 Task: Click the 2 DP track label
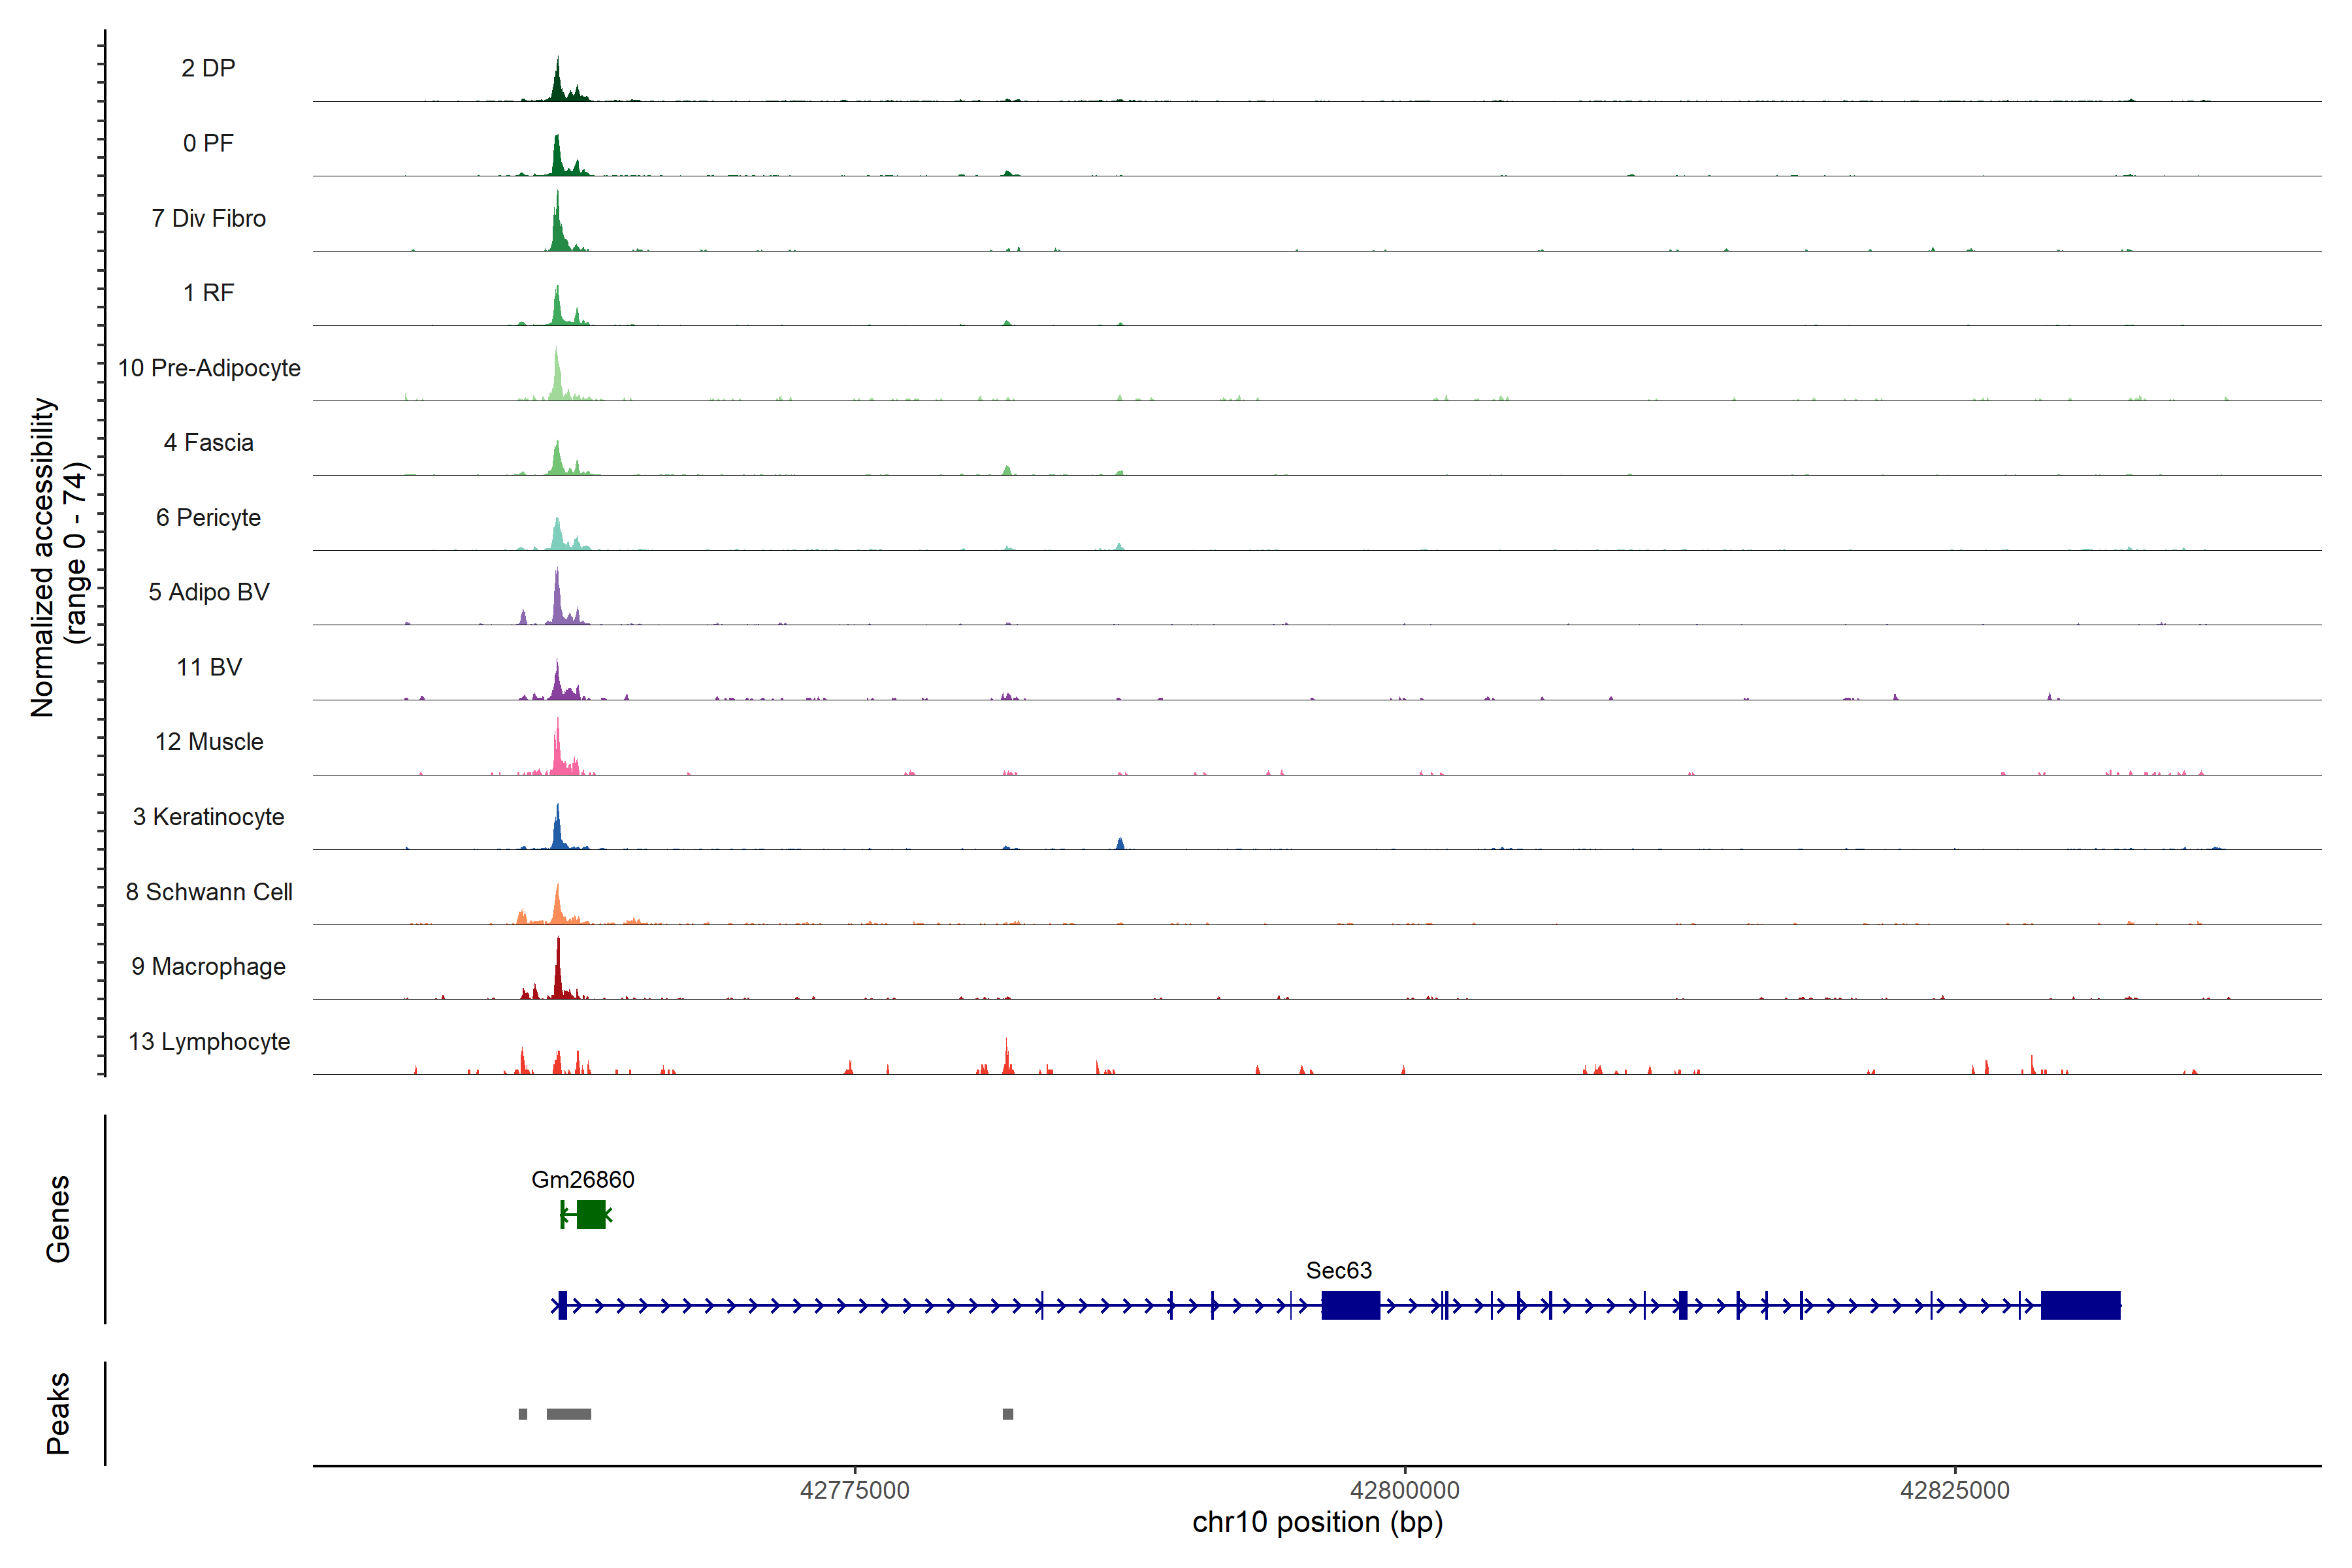208,68
